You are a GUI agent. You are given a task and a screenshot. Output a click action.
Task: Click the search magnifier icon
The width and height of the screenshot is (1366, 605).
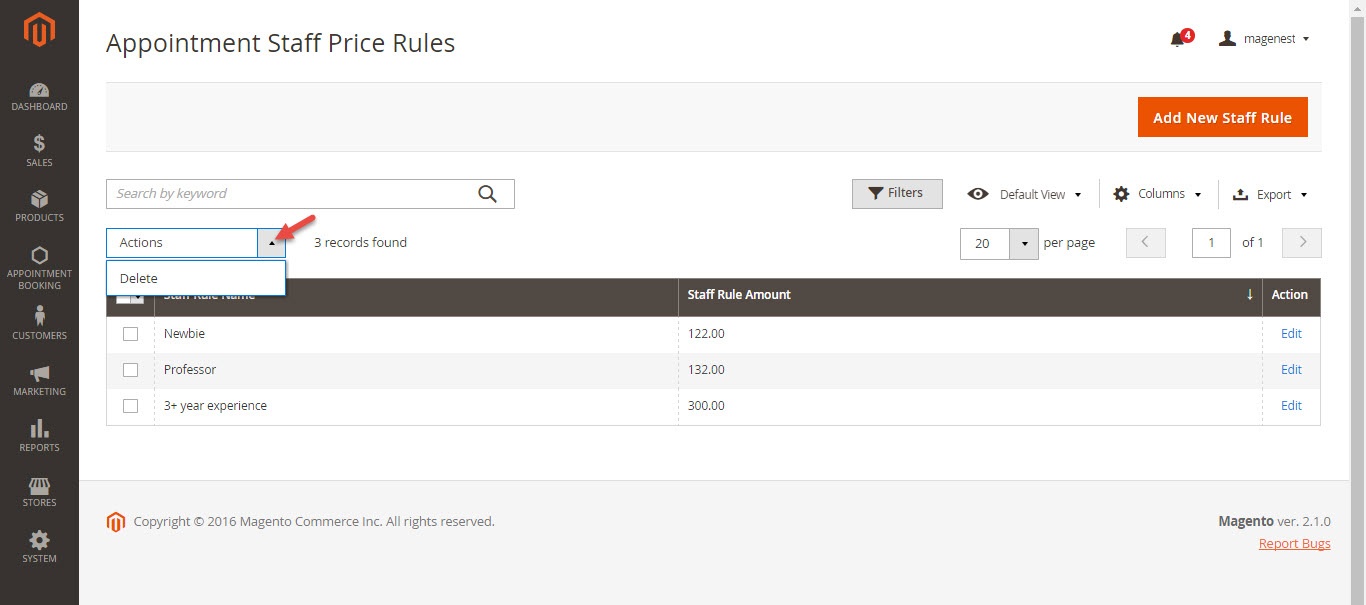(487, 194)
